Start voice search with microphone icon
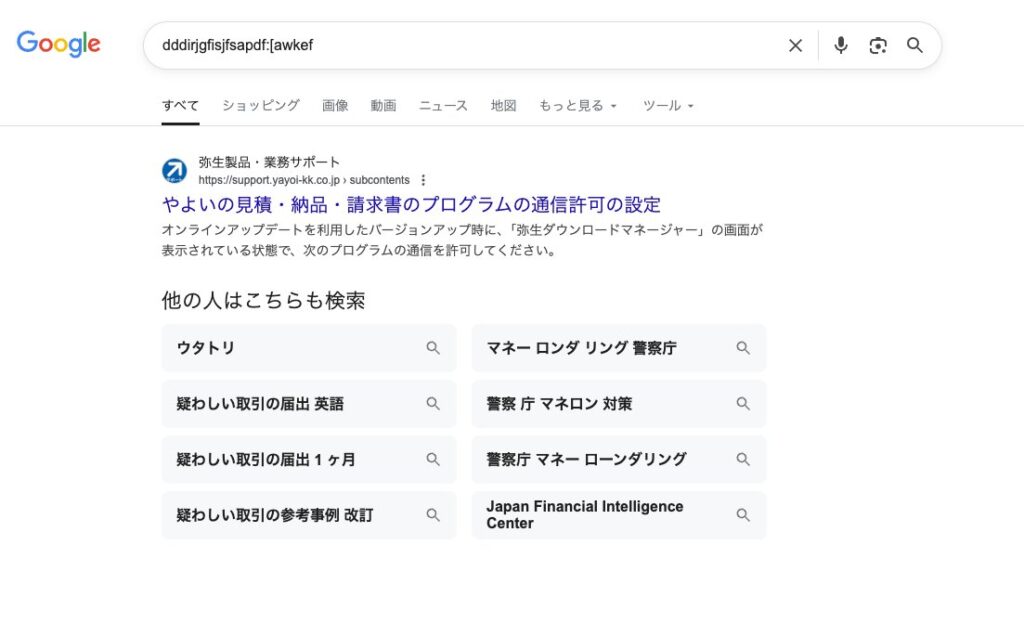The width and height of the screenshot is (1024, 623). (x=841, y=45)
